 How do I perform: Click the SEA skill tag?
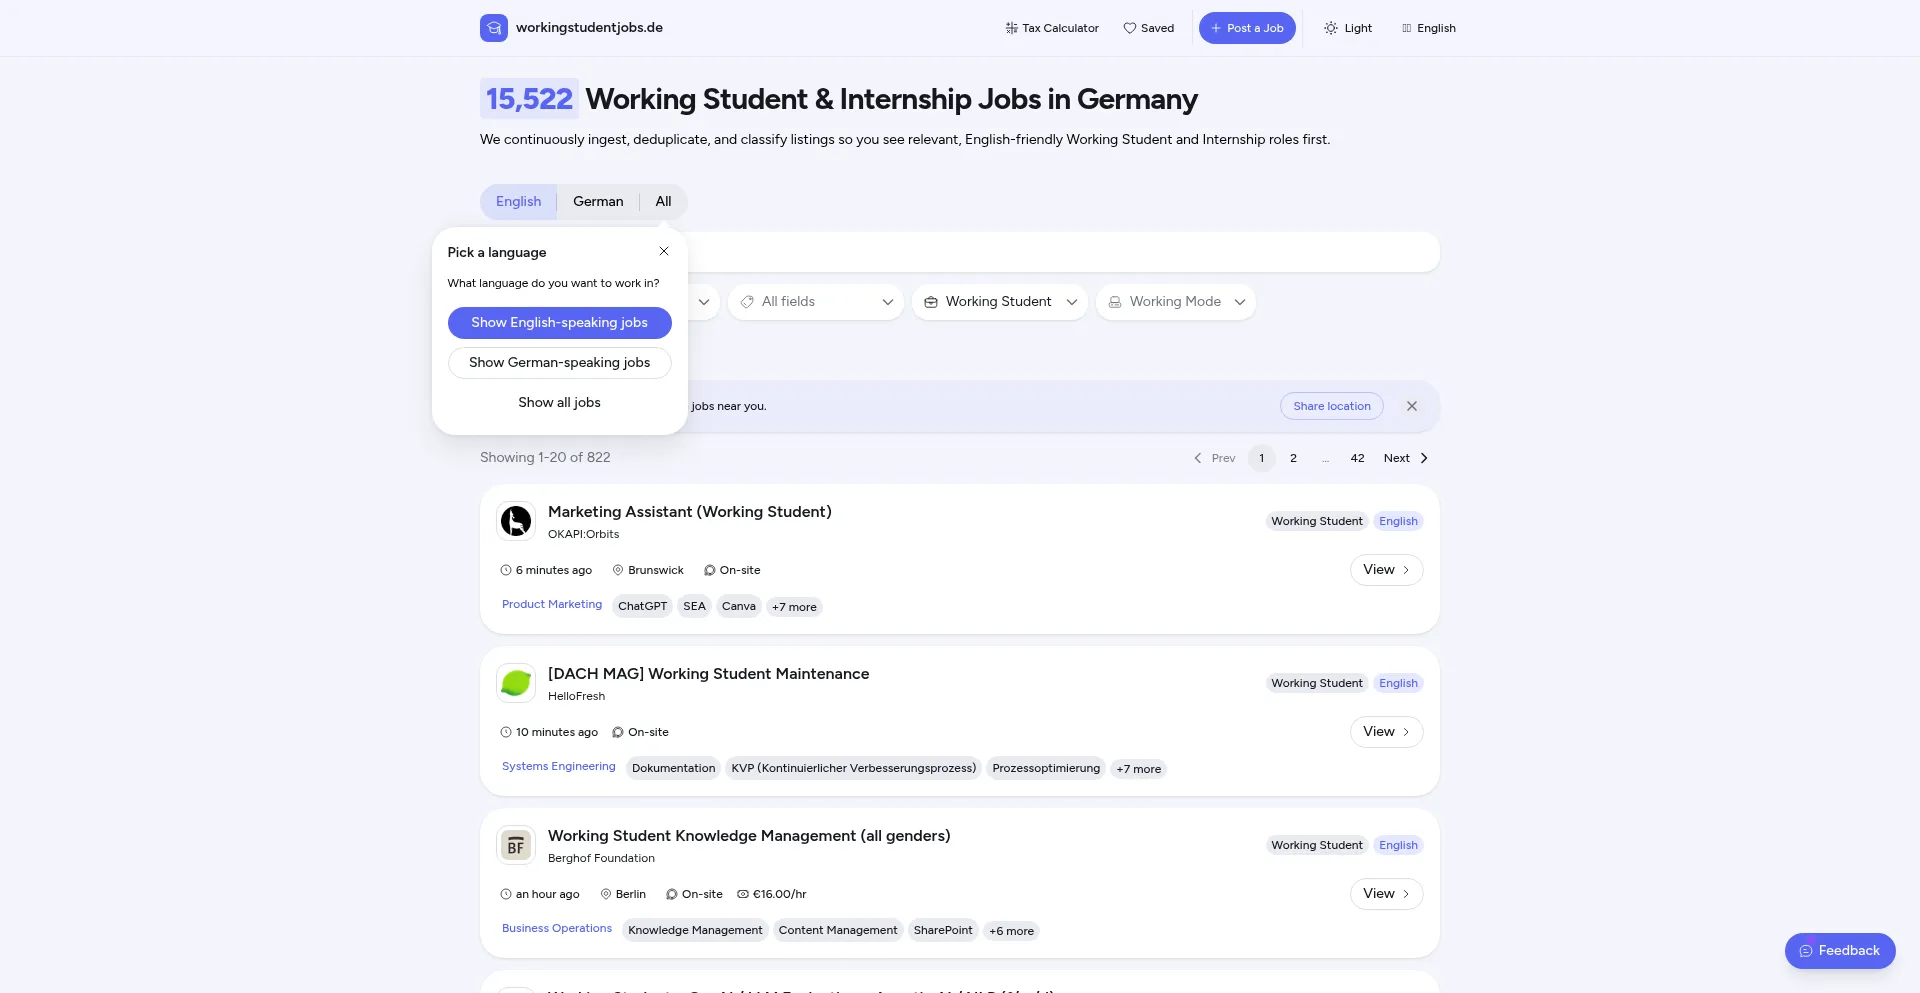tap(694, 607)
